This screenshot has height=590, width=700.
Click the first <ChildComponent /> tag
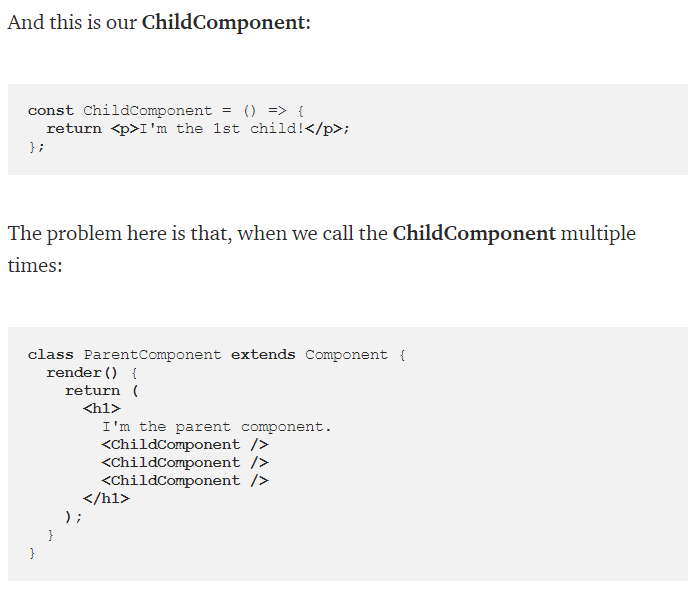click(x=184, y=444)
